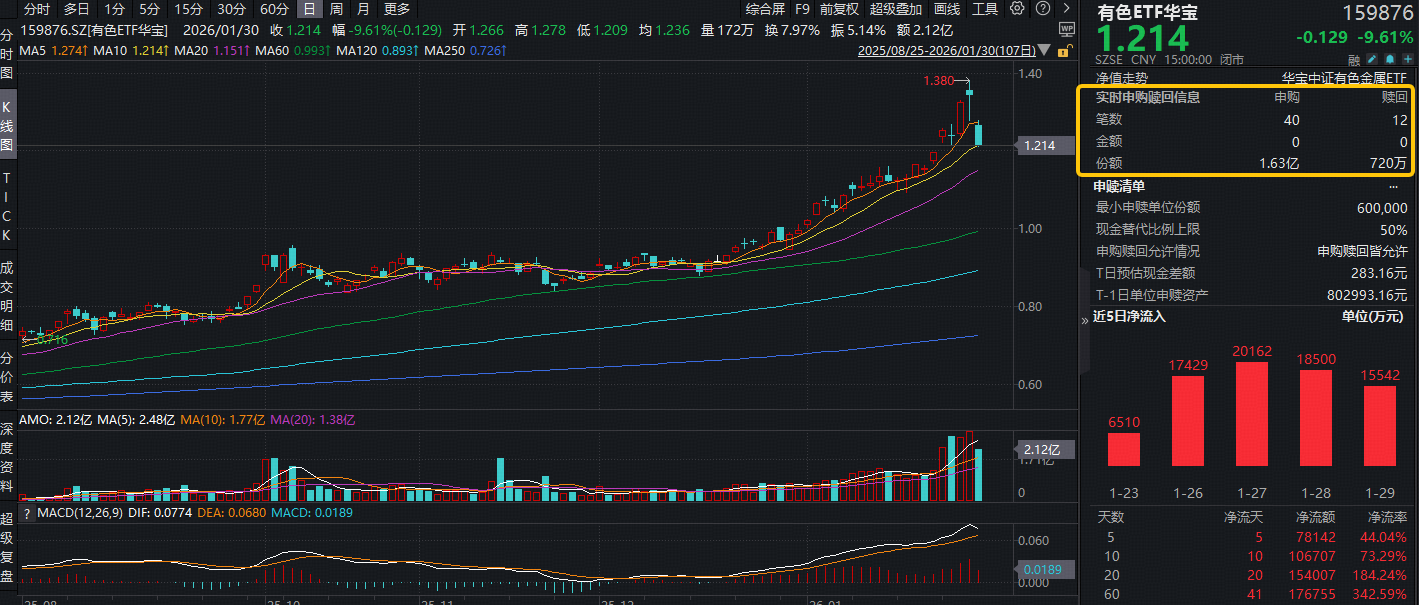Toggle 前复权 price adjustment mode
The height and width of the screenshot is (605, 1419).
point(838,9)
